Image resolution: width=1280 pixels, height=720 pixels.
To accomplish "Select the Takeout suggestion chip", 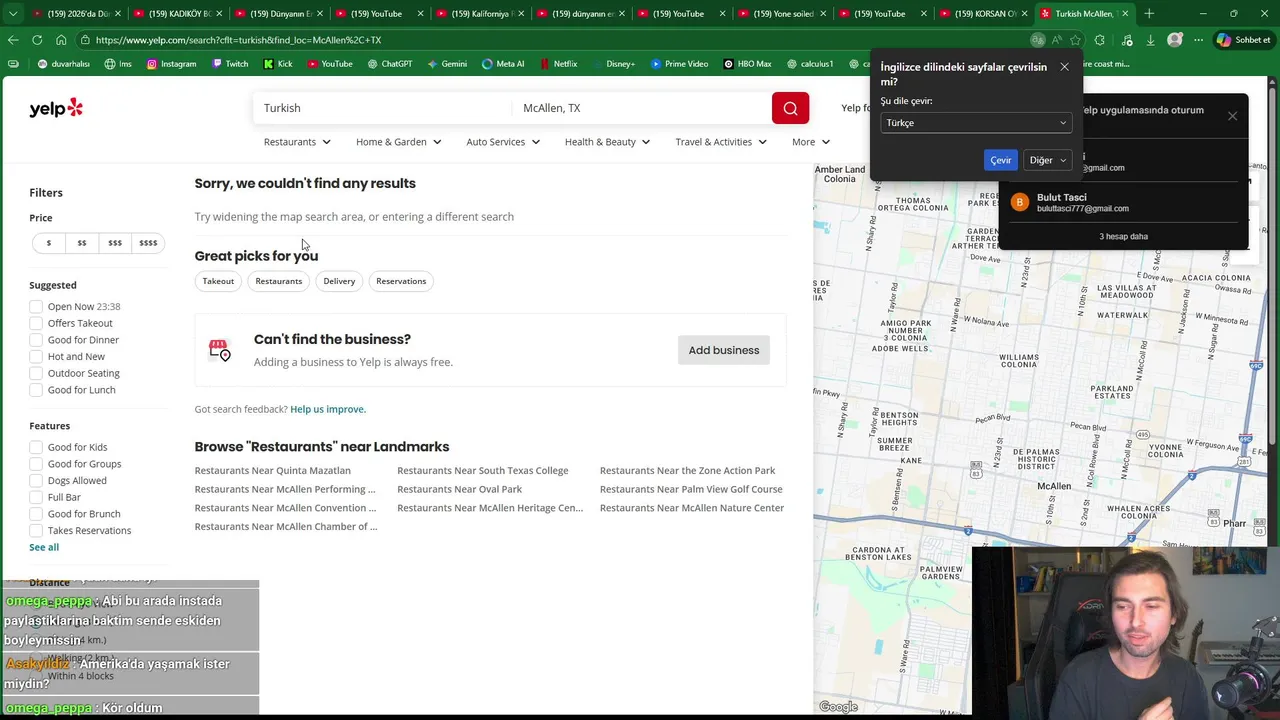I will pyautogui.click(x=218, y=281).
